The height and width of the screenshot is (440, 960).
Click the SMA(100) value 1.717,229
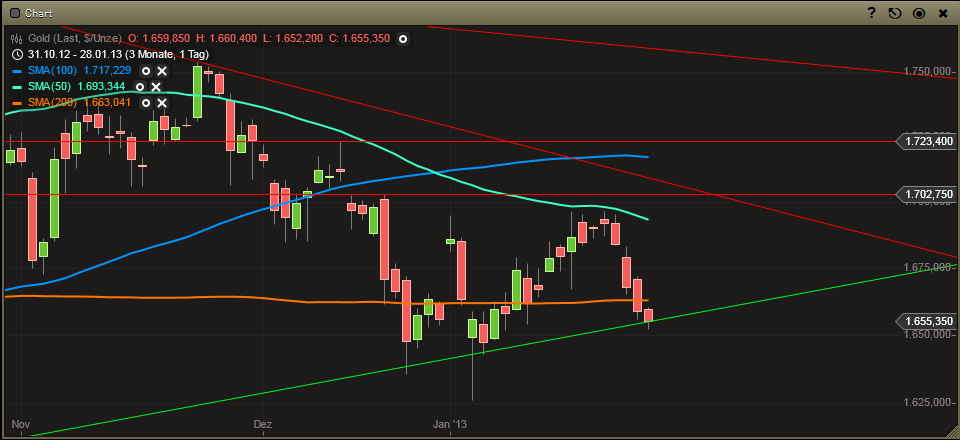[107, 70]
